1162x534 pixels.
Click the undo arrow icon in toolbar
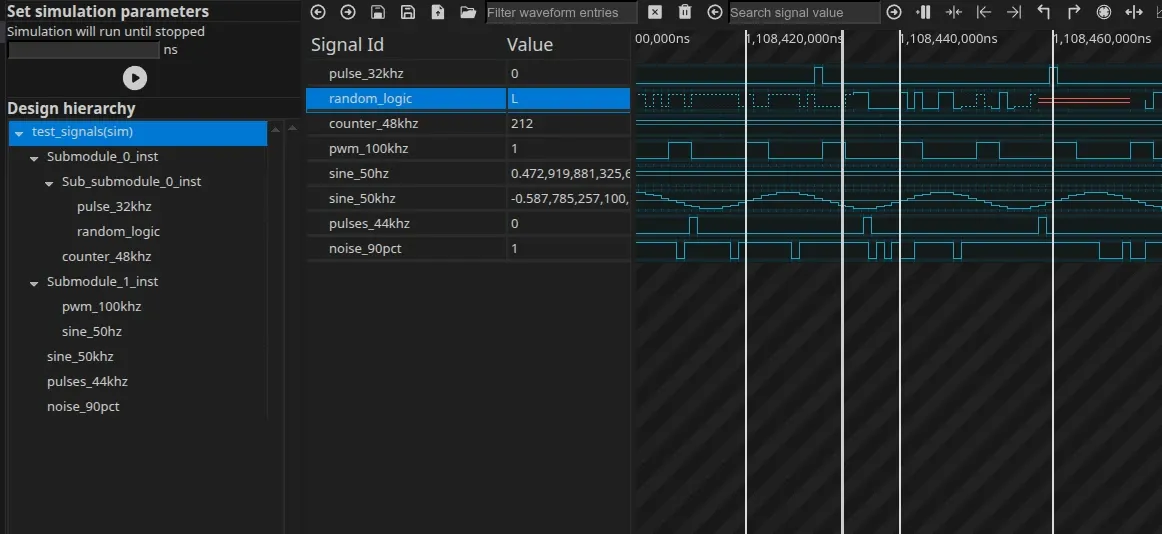1044,12
